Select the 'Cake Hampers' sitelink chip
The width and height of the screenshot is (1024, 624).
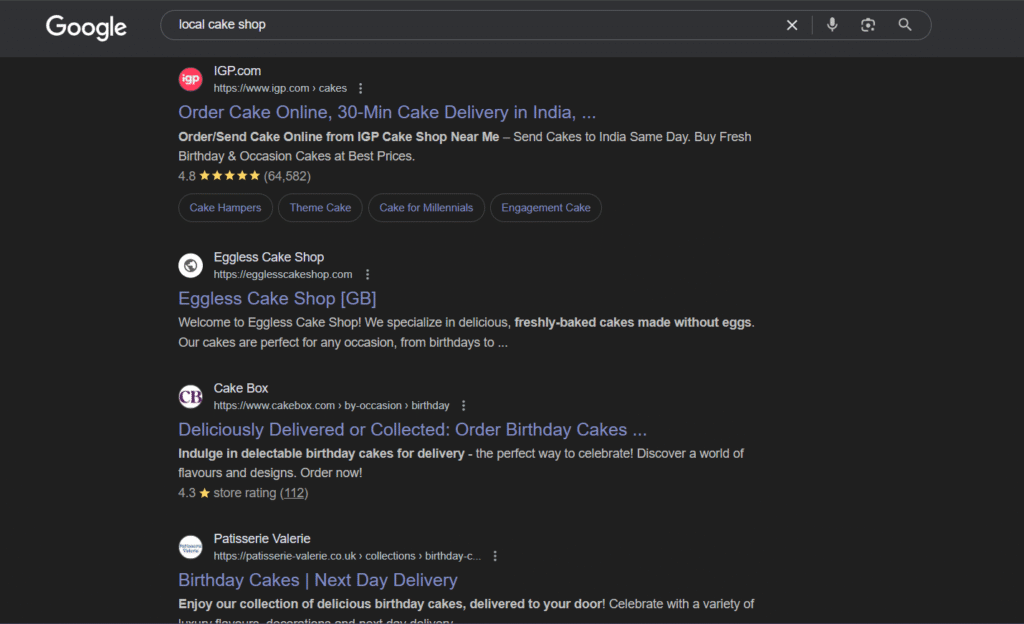point(225,208)
